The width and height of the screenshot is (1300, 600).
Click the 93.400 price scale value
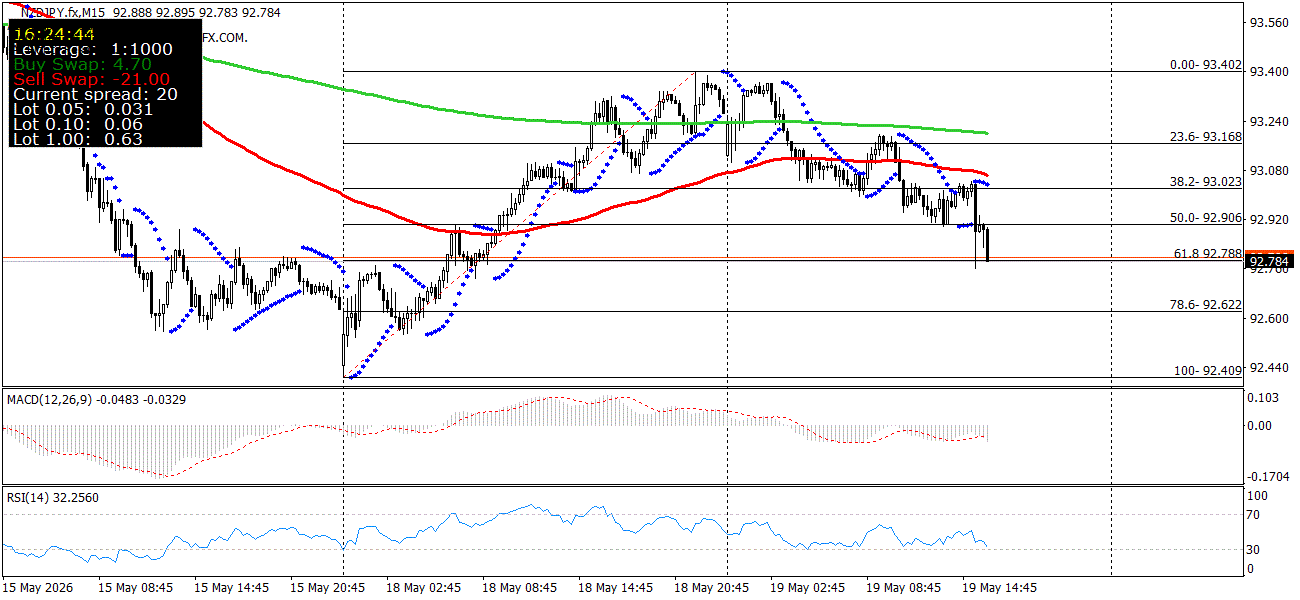[x=1271, y=71]
